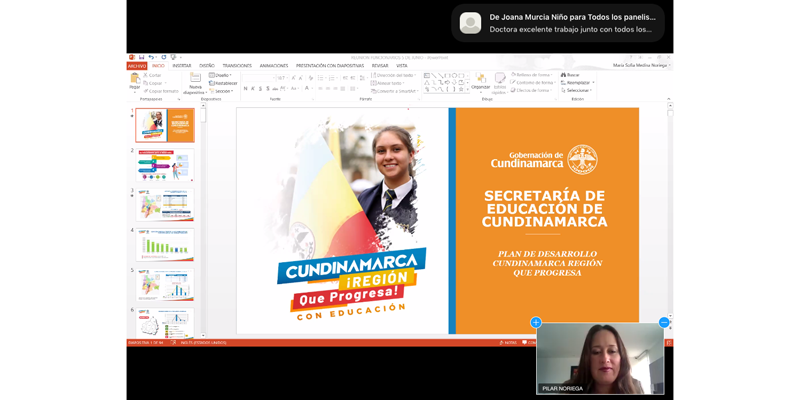The image size is (800, 400).
Task: Open the Contorno de forma dropdown
Action: [x=533, y=83]
